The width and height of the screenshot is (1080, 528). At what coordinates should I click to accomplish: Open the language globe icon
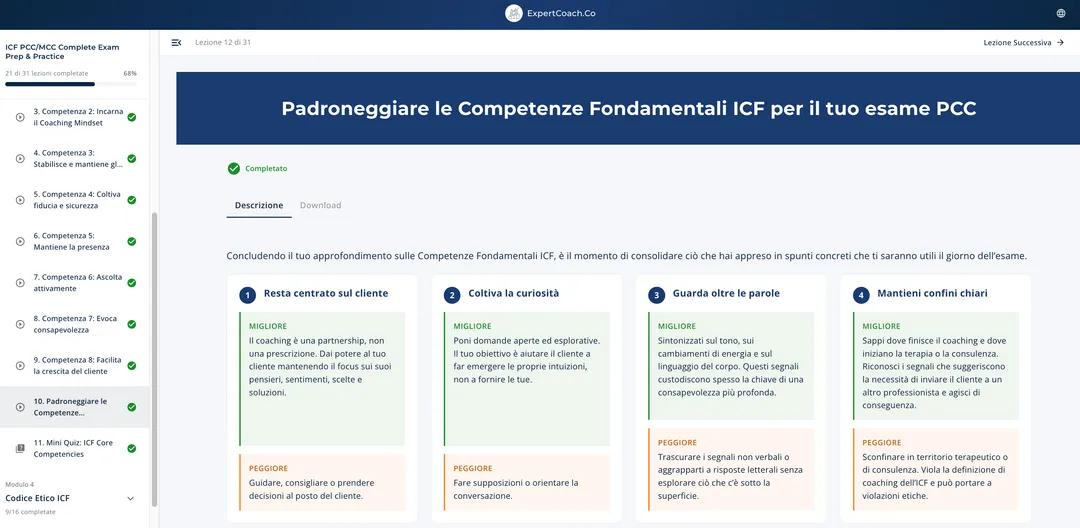point(1061,13)
